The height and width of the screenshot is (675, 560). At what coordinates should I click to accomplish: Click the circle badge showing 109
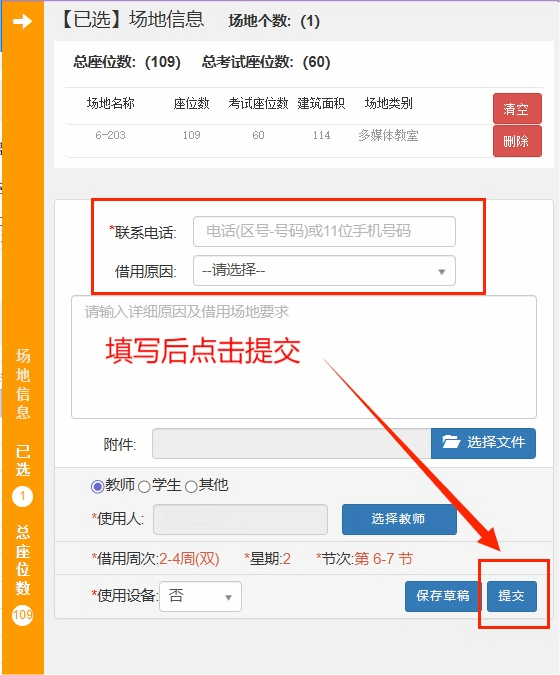[22, 615]
